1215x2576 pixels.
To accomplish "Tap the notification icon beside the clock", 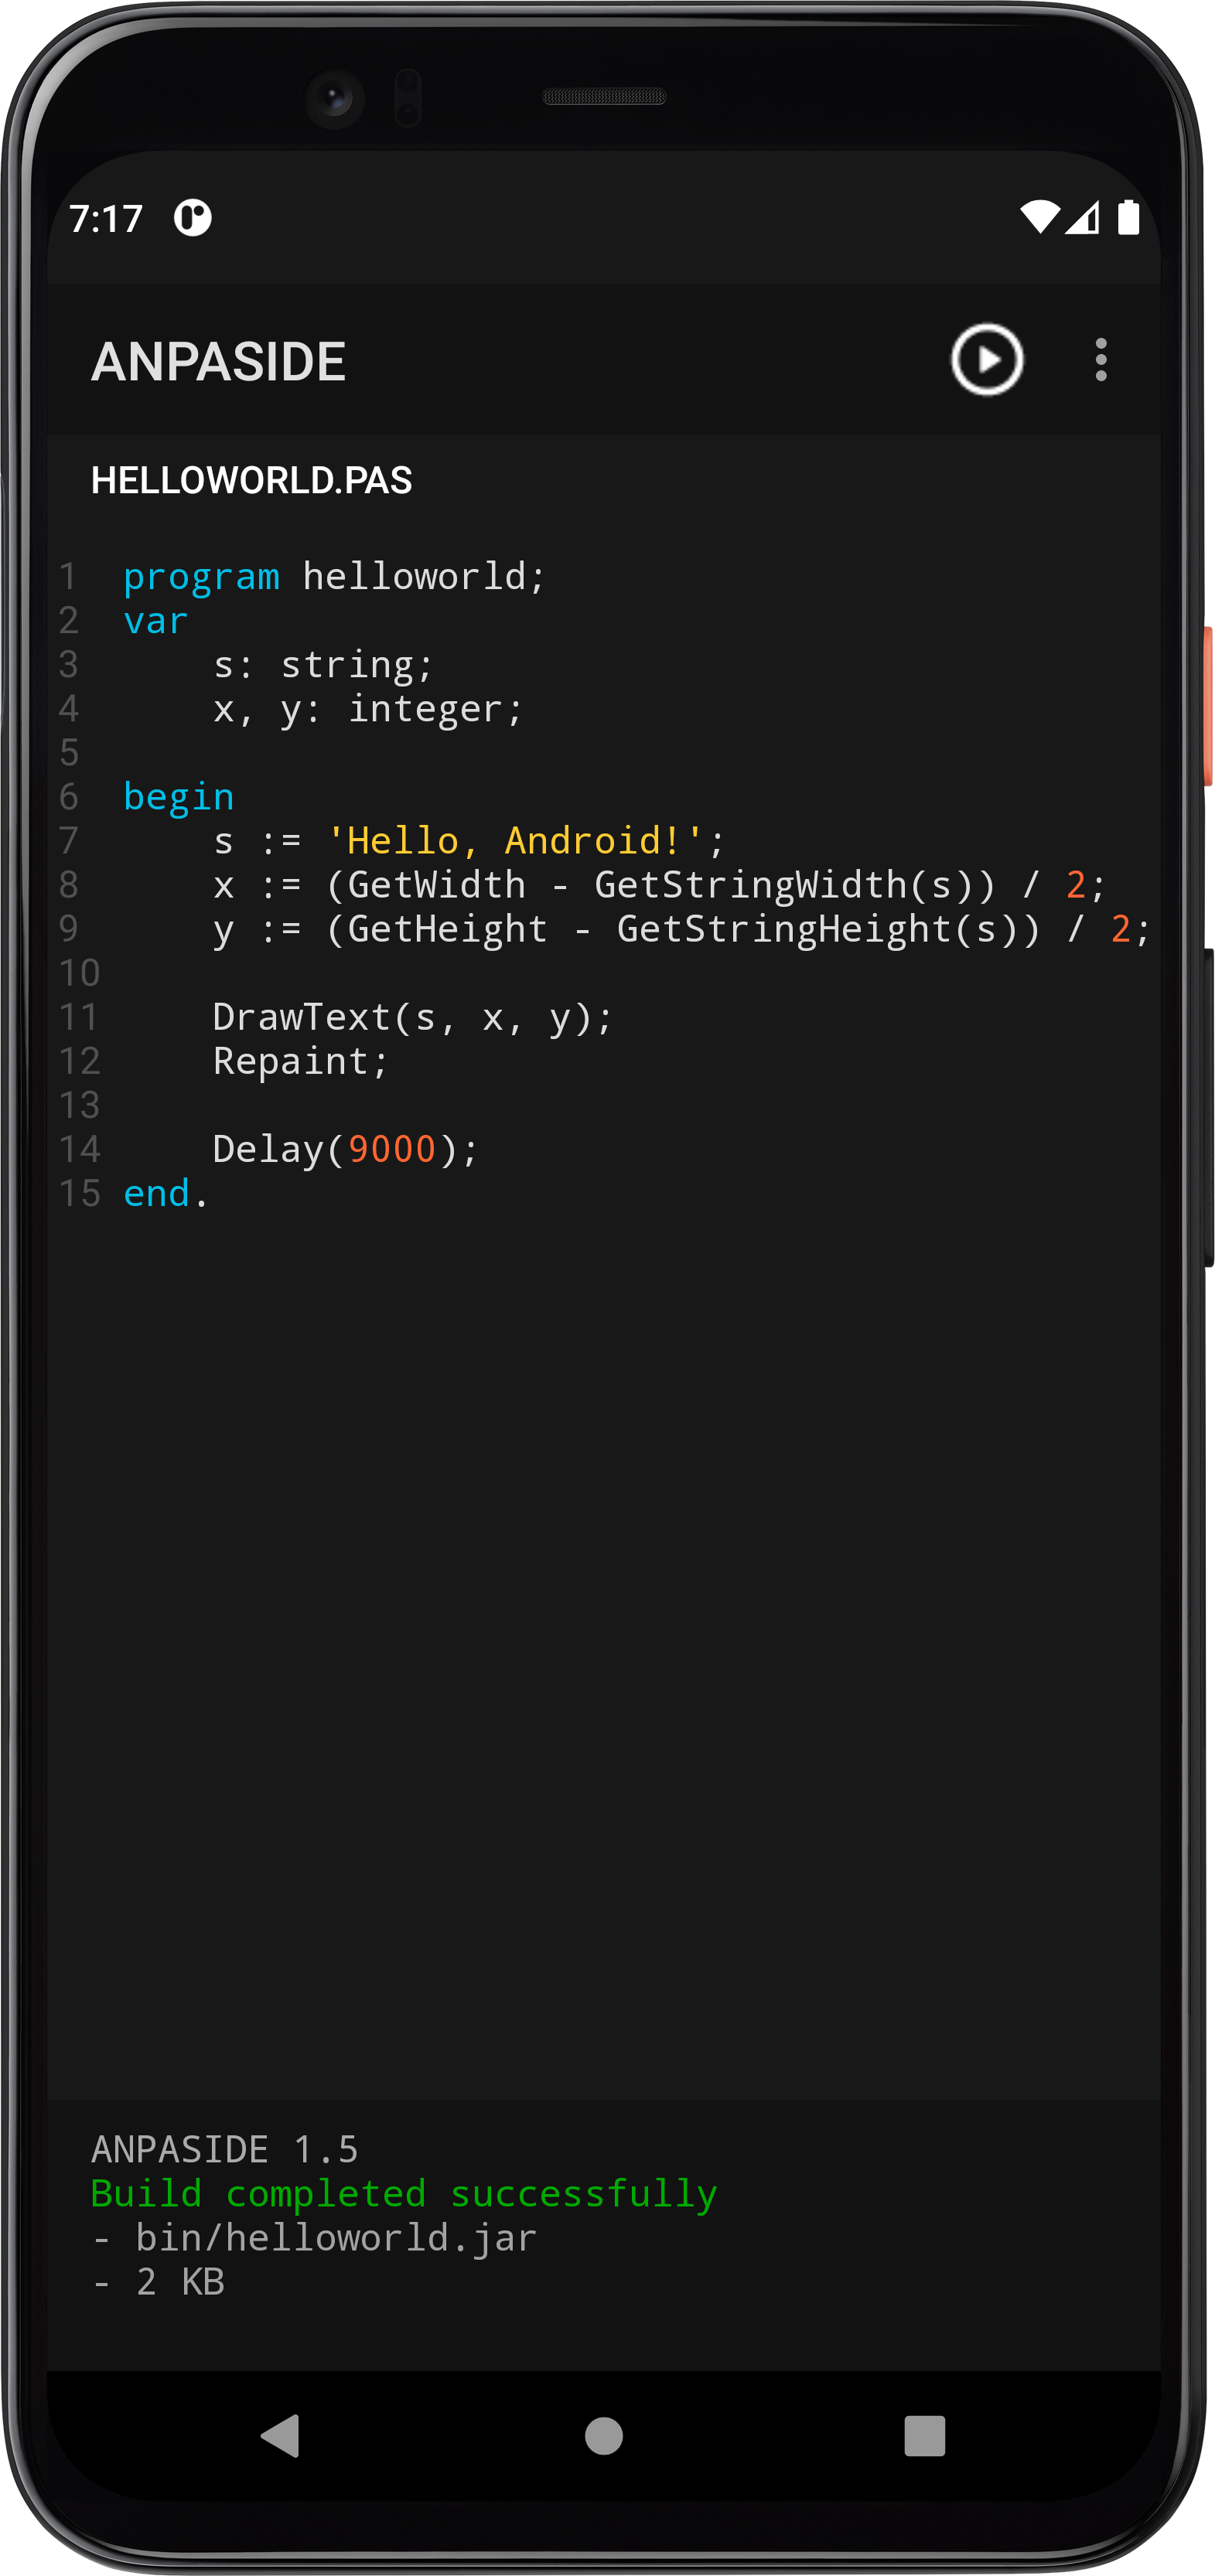I will pos(193,217).
